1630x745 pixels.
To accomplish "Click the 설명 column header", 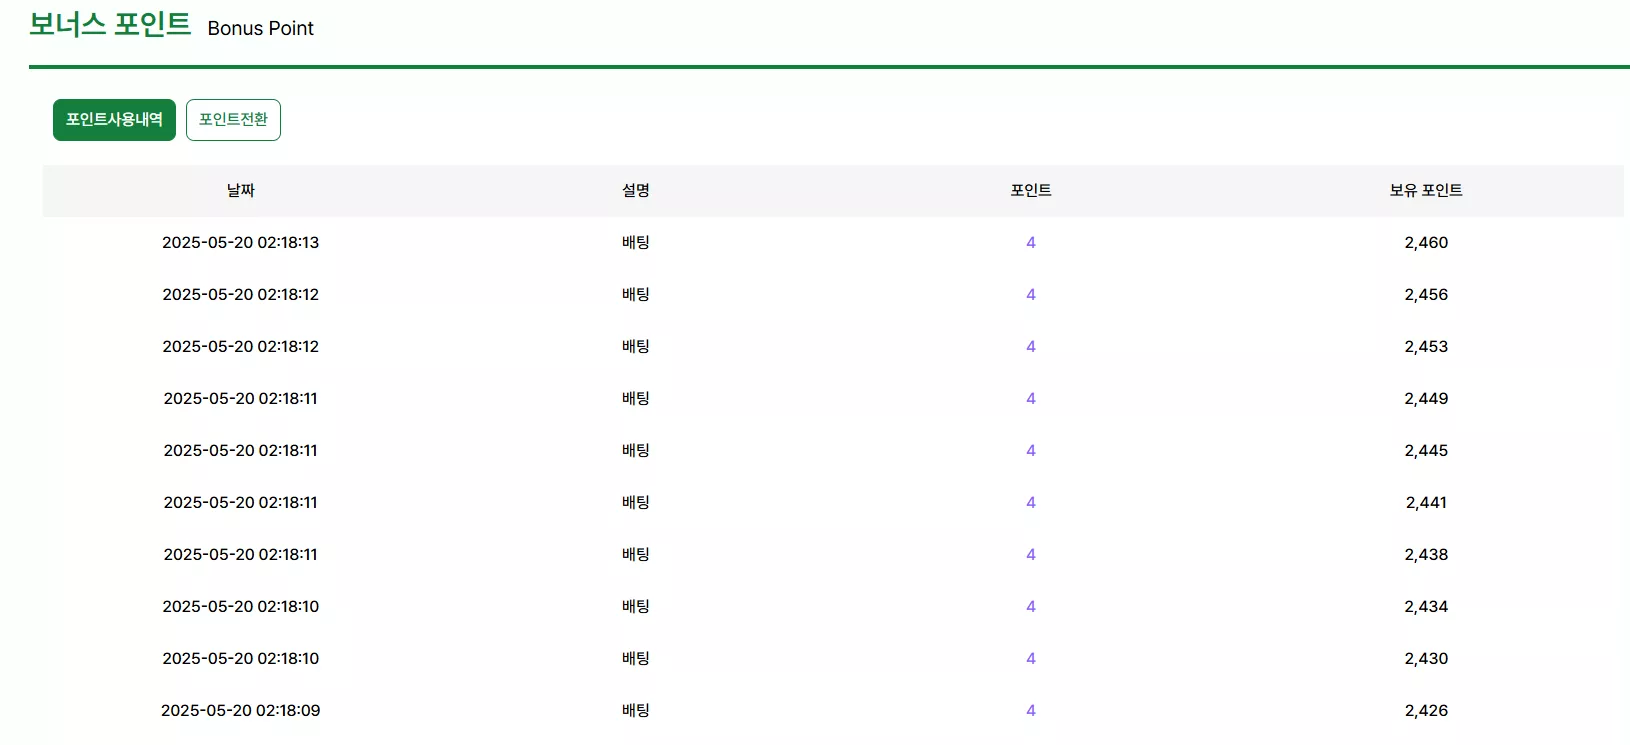I will [x=636, y=190].
